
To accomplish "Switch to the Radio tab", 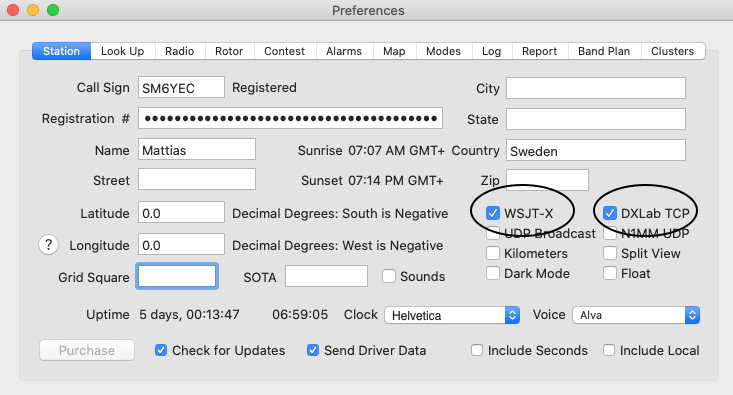I will pyautogui.click(x=180, y=51).
